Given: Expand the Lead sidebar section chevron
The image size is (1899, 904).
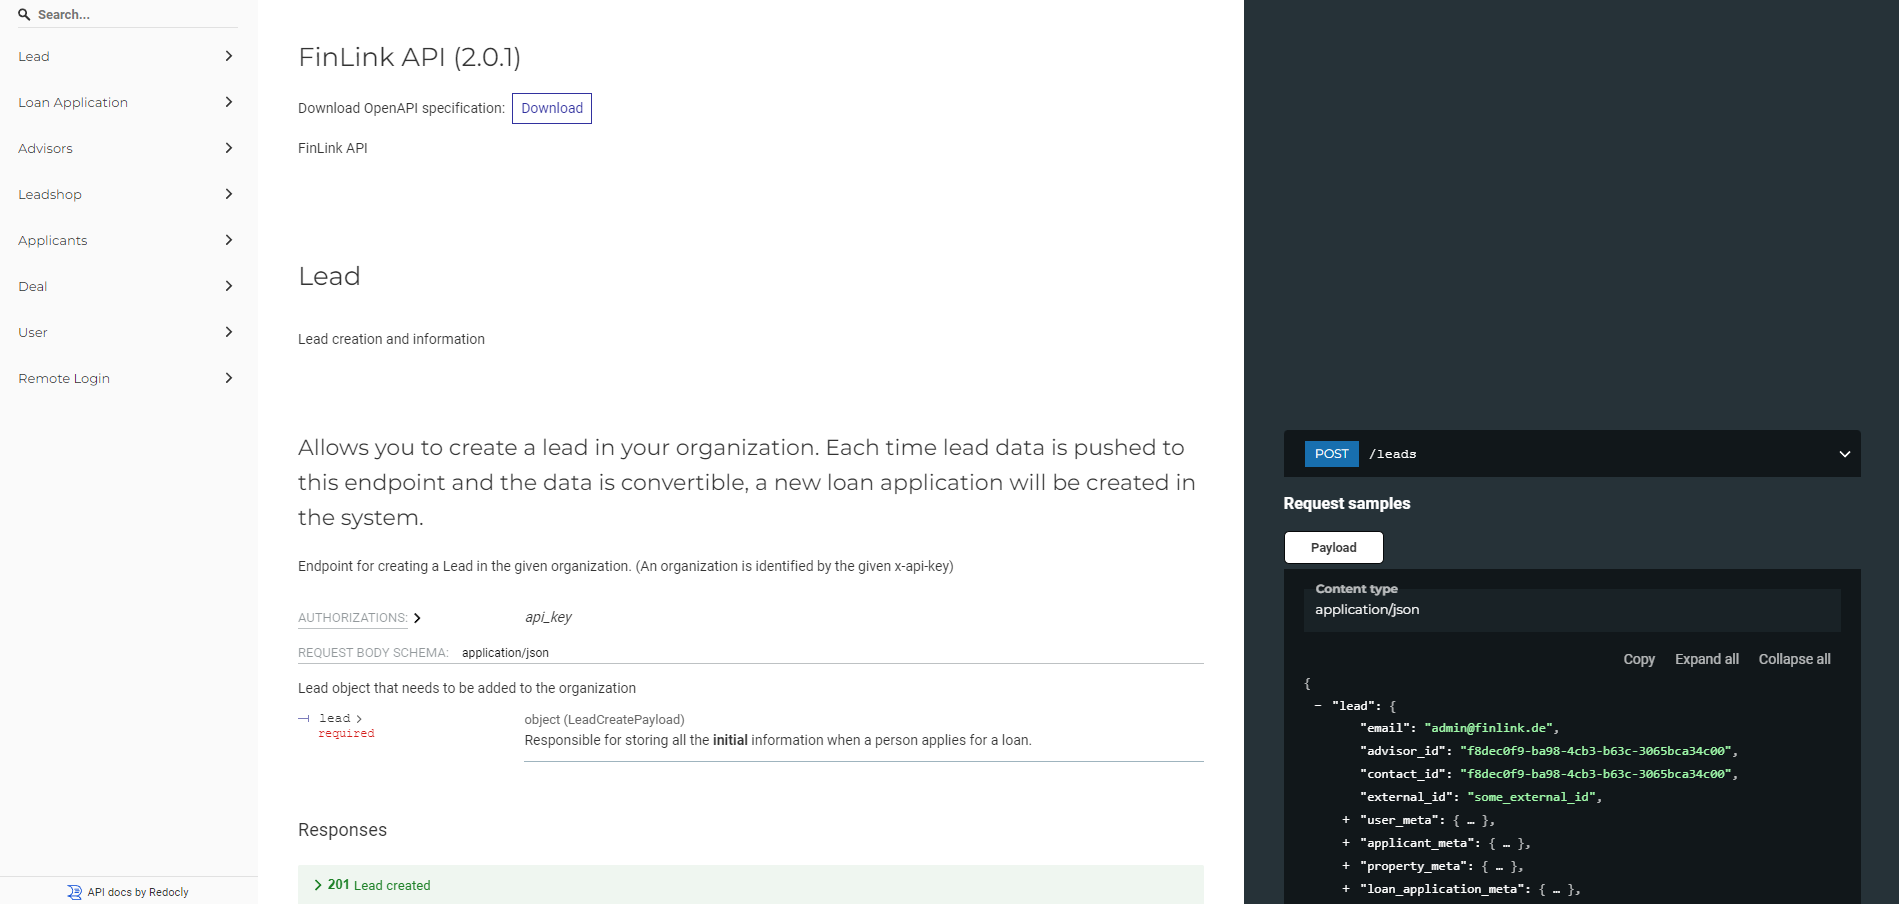Looking at the screenshot, I should point(229,56).
